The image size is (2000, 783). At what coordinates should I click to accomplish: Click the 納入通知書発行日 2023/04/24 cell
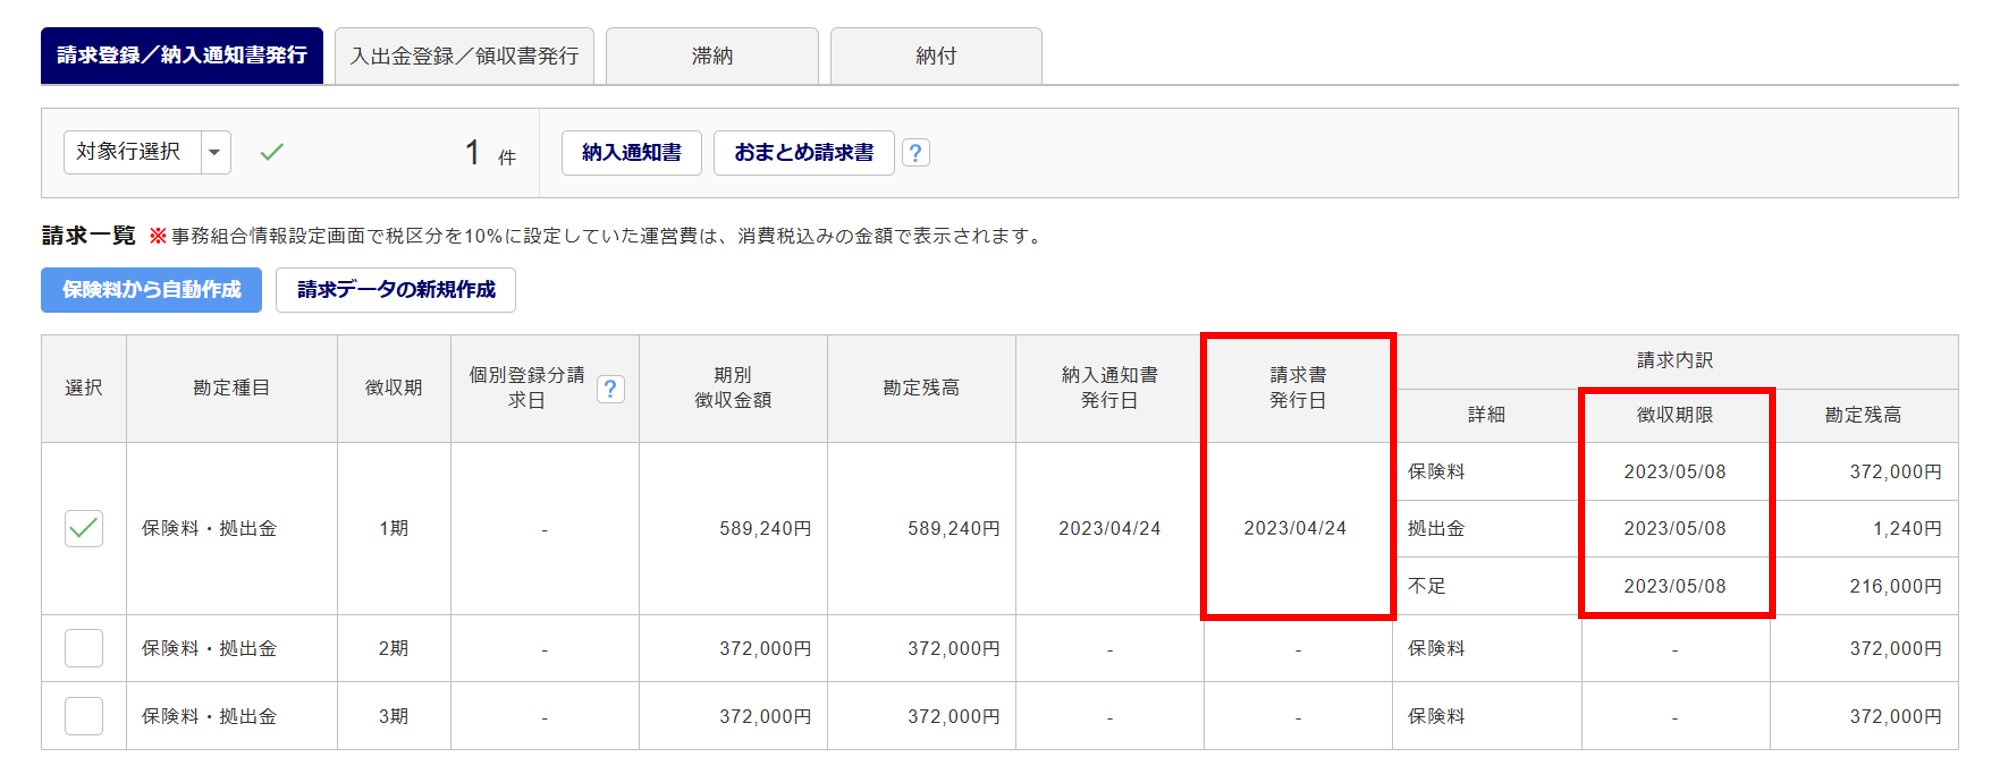tap(1109, 528)
